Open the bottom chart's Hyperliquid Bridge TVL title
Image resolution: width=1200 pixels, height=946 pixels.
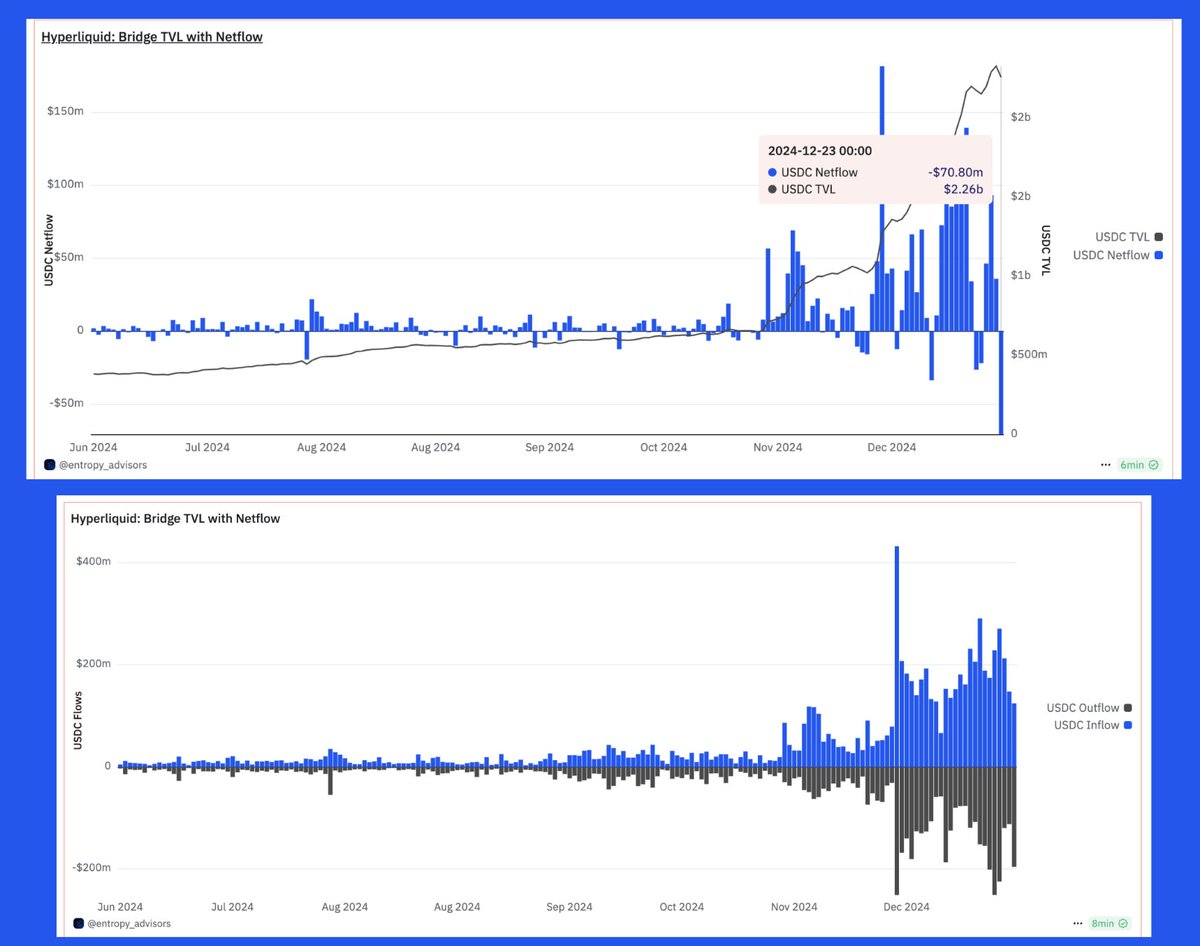pos(175,519)
